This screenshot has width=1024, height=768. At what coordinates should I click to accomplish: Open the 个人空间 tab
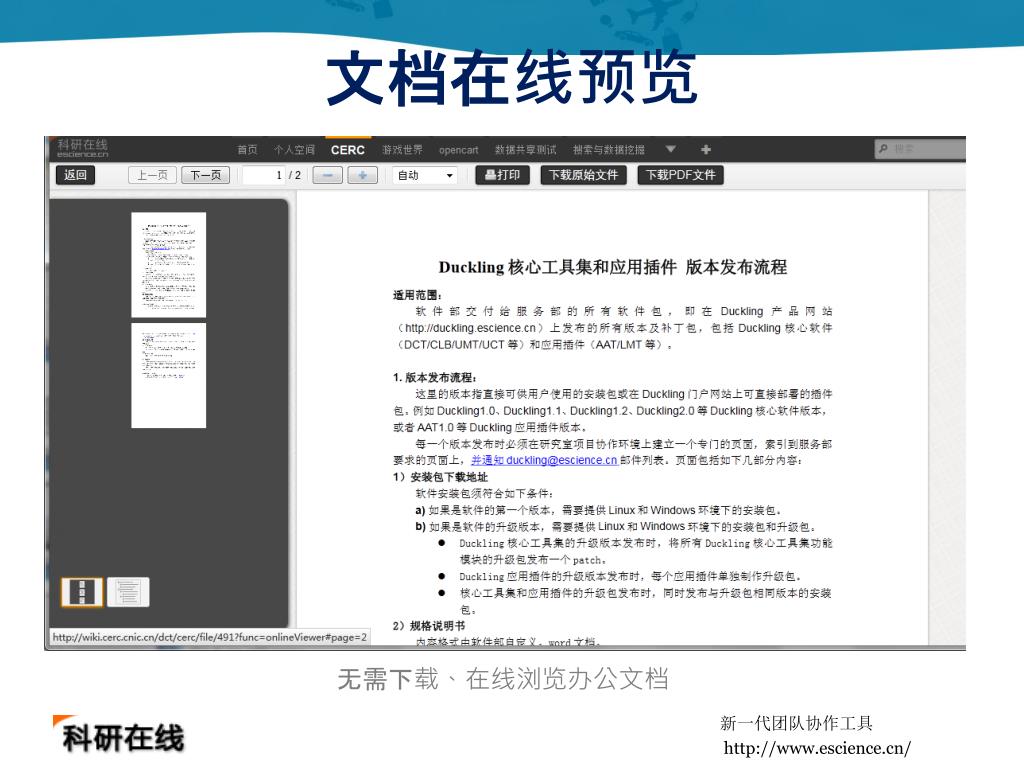click(x=294, y=150)
